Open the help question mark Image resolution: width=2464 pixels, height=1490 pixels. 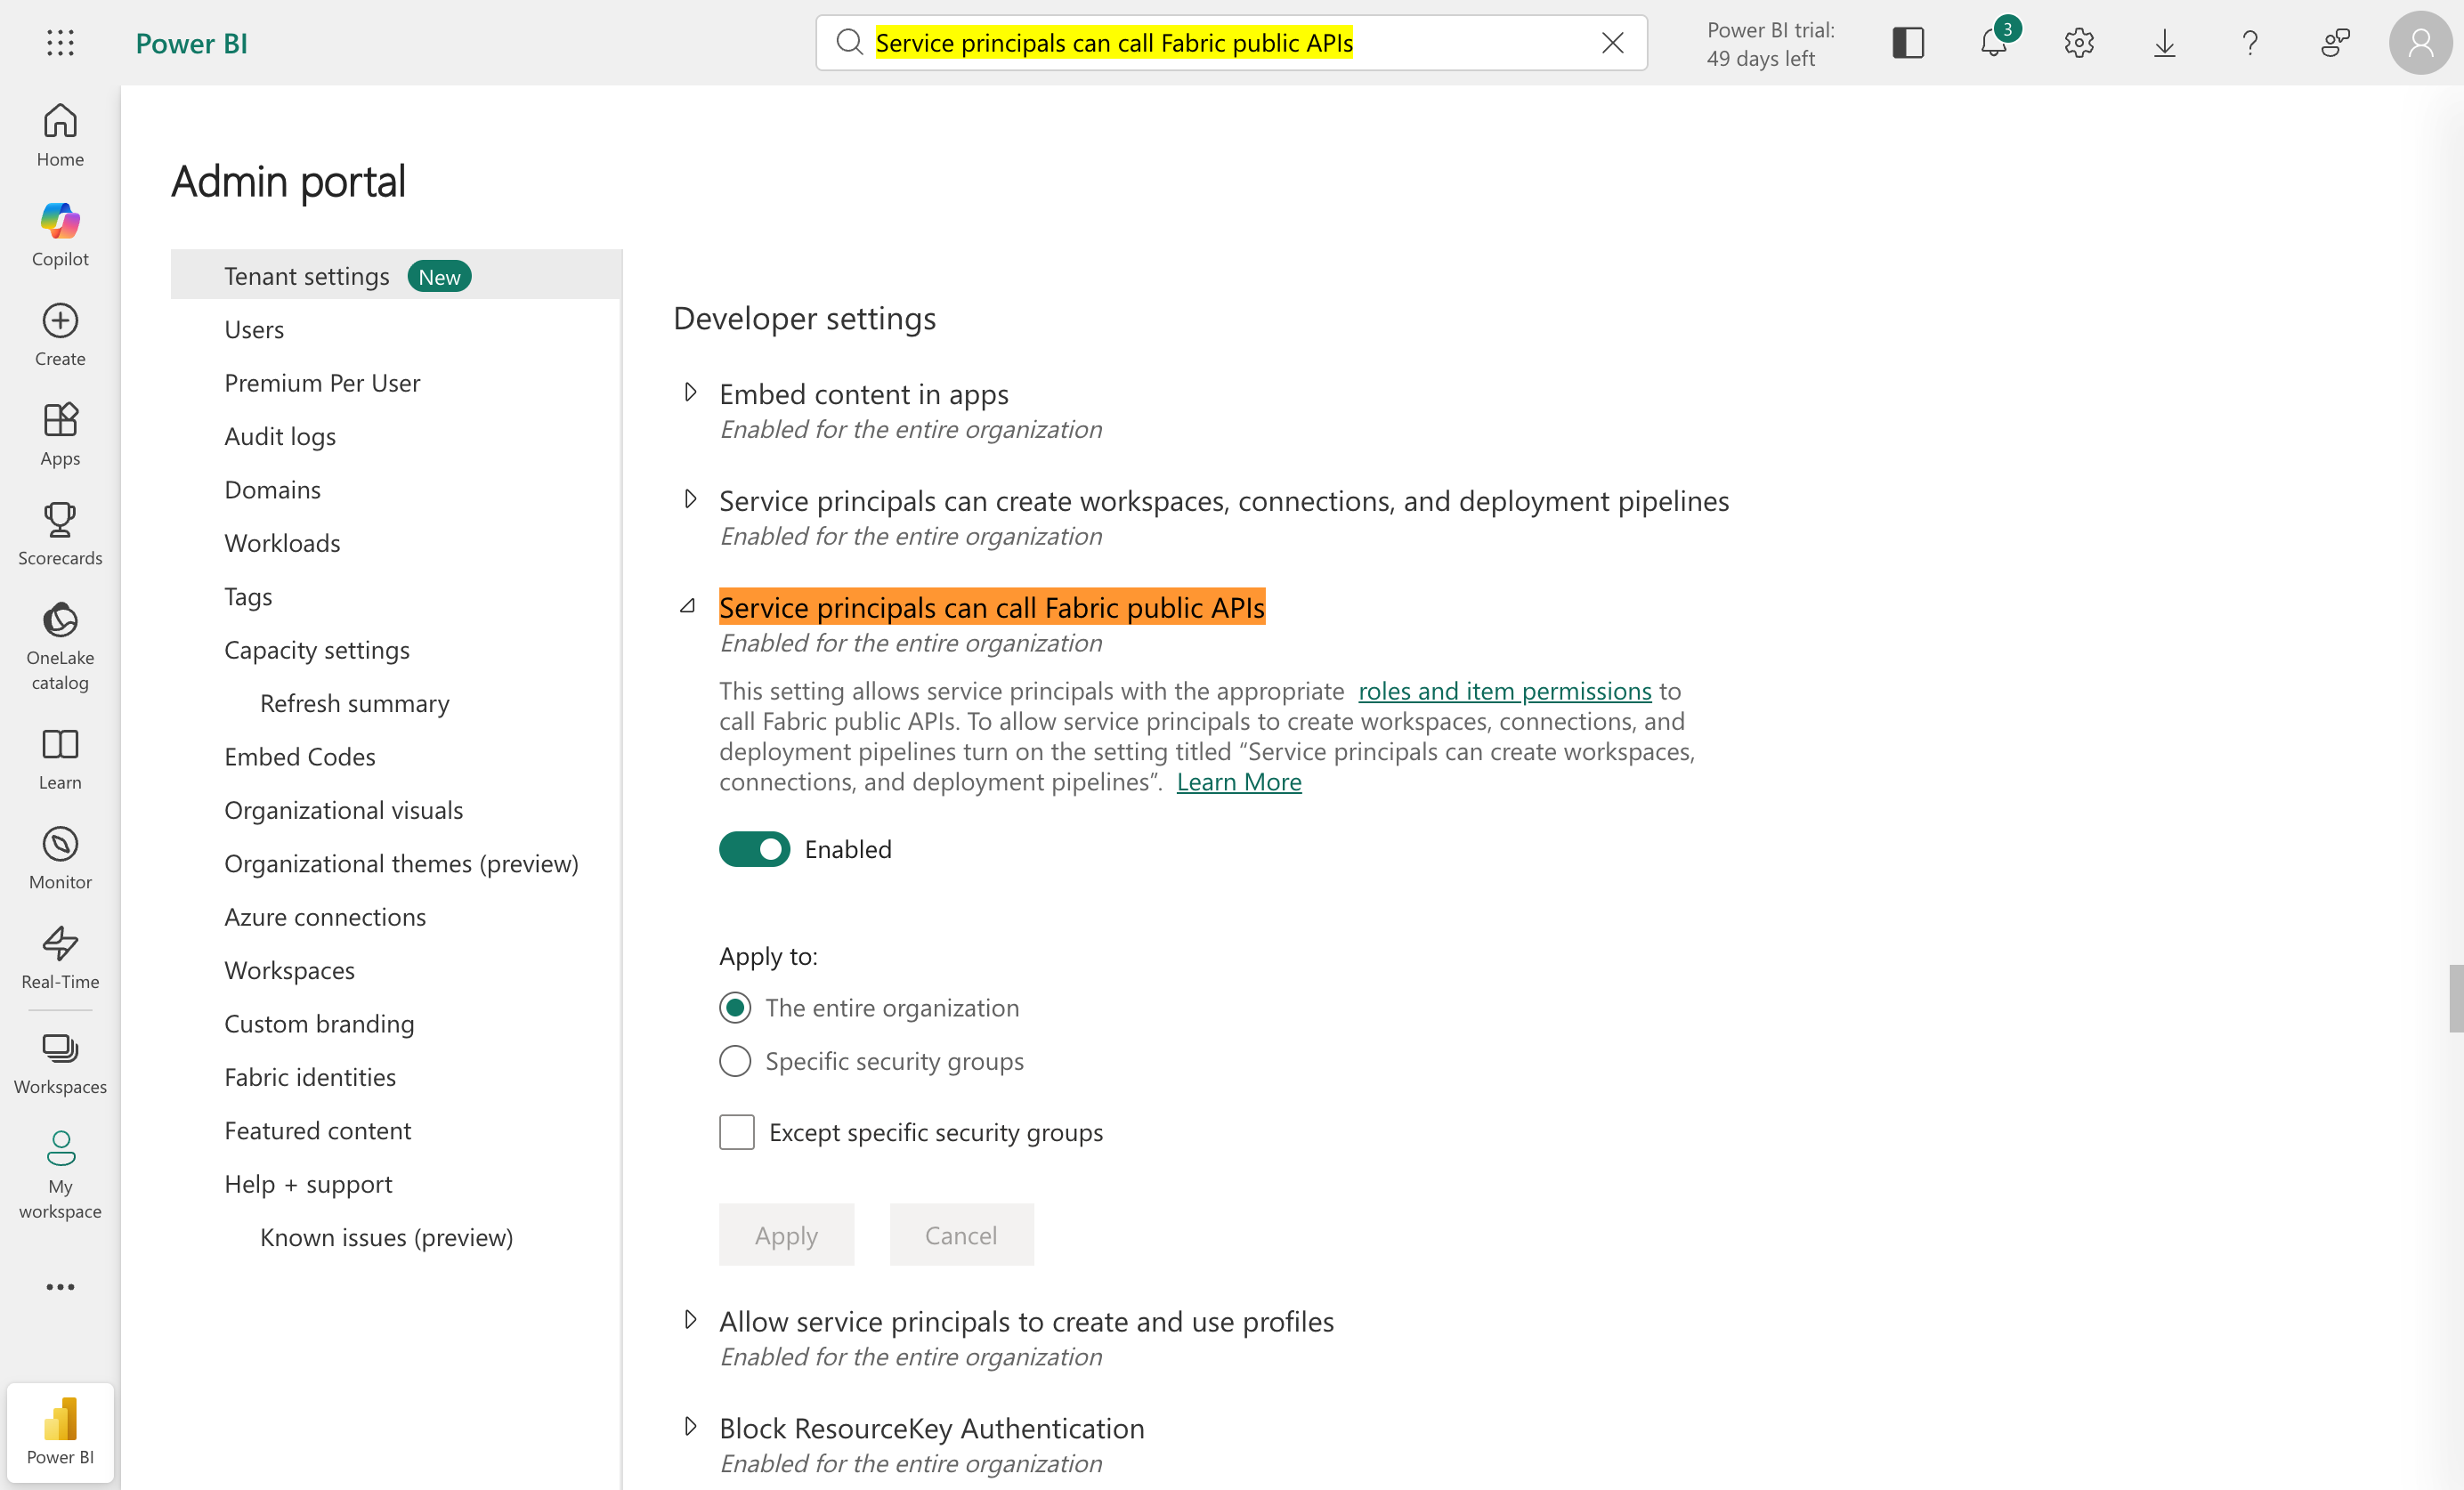click(2250, 43)
